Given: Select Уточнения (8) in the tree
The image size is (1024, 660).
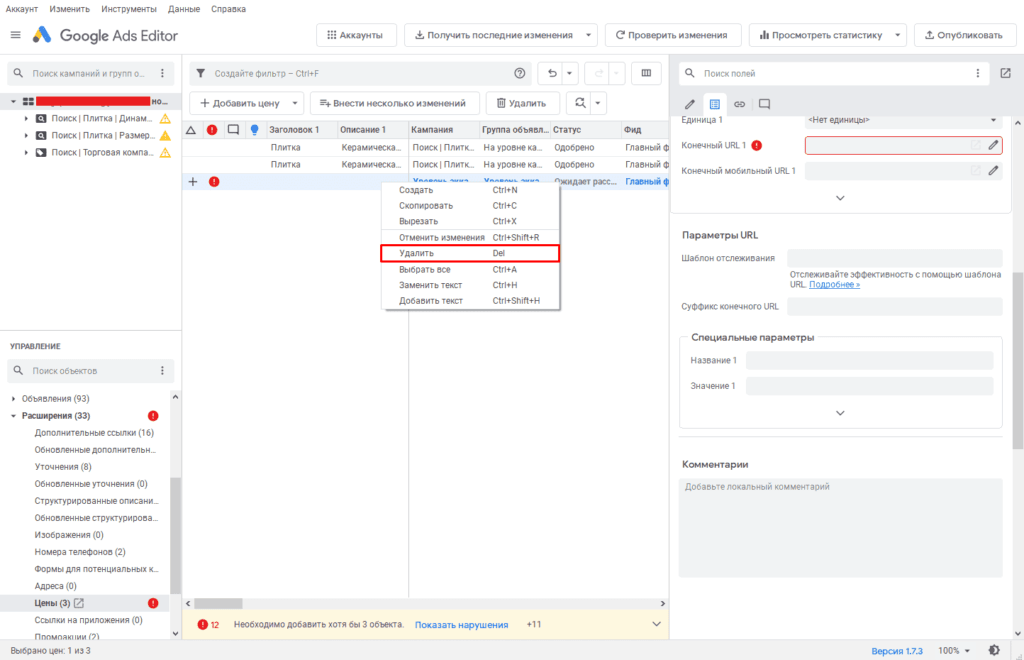Looking at the screenshot, I should click(63, 467).
